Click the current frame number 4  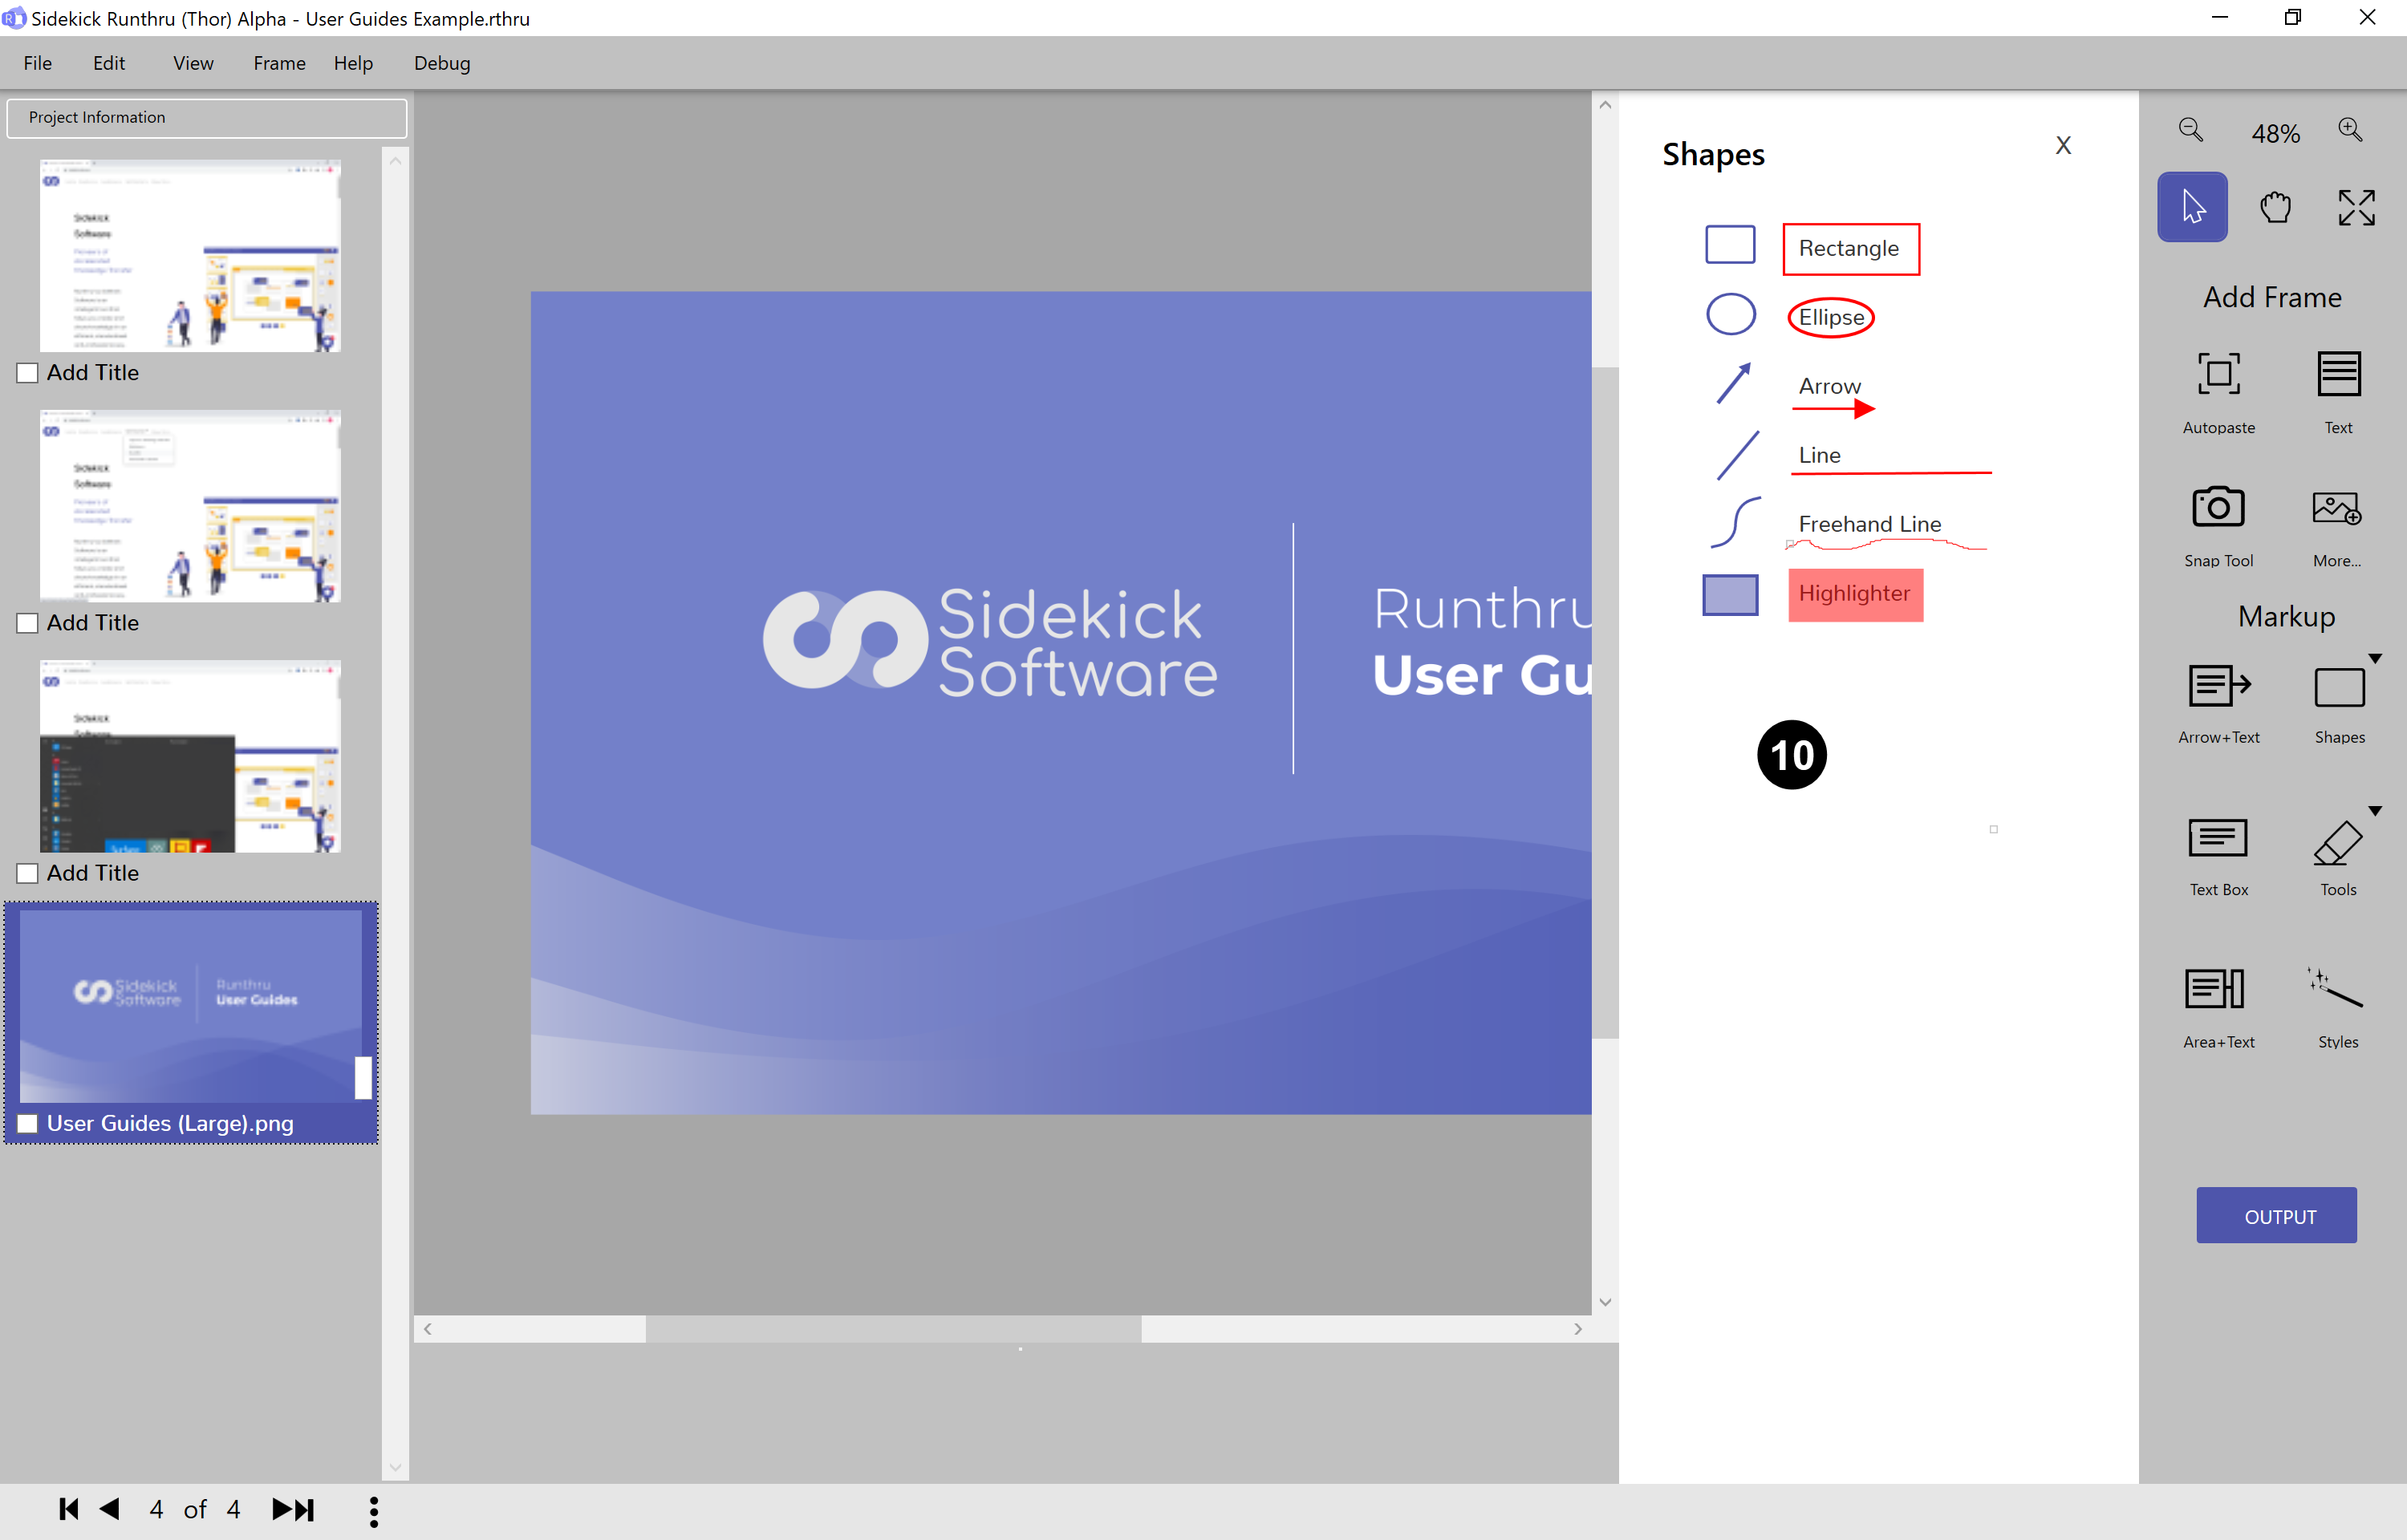pos(156,1509)
